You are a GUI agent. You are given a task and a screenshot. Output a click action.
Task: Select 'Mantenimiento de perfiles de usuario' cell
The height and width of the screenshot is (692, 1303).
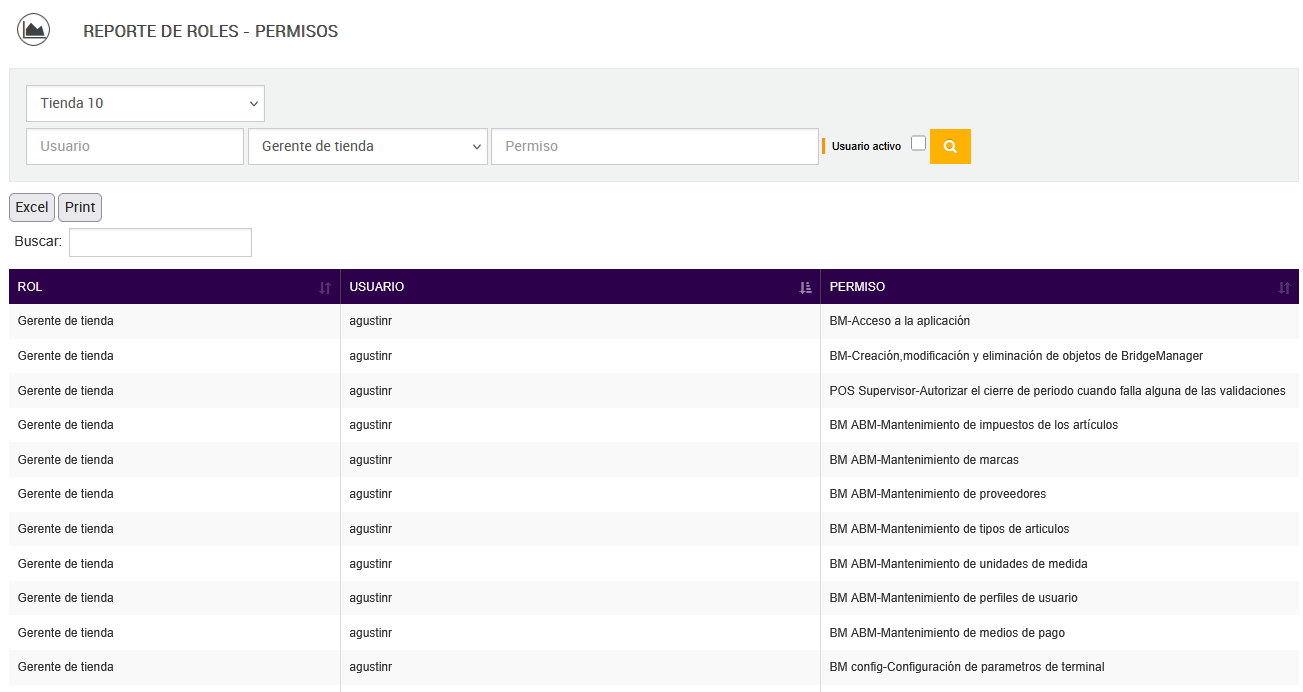[1060, 598]
